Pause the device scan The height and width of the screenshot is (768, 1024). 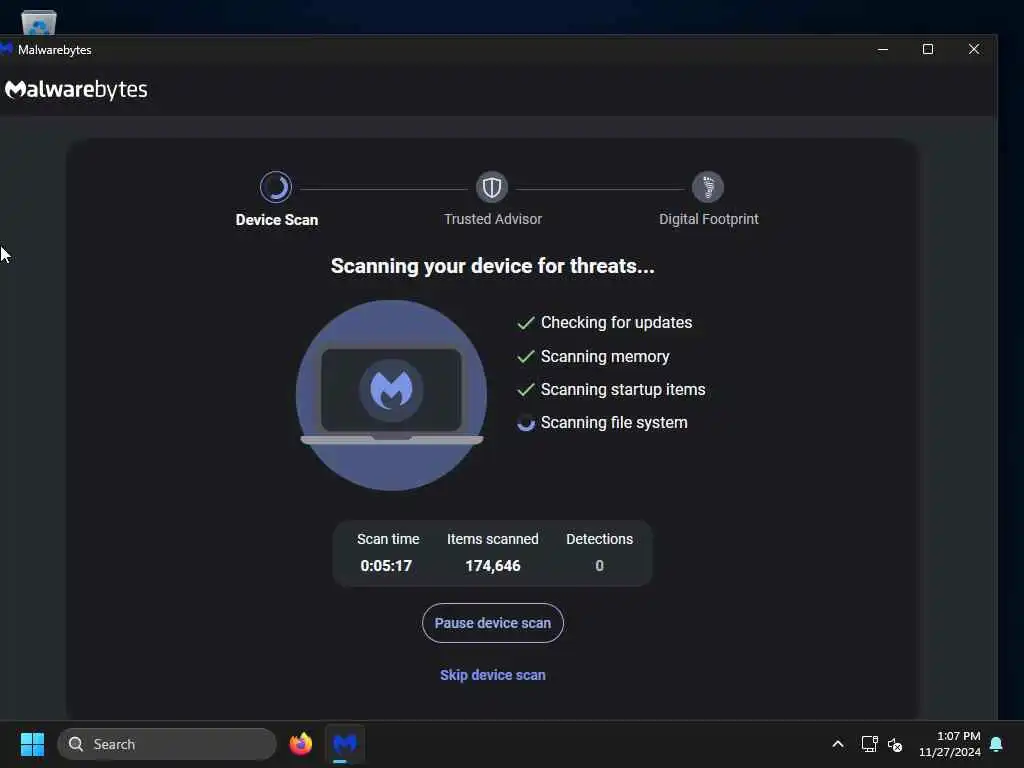pos(493,623)
